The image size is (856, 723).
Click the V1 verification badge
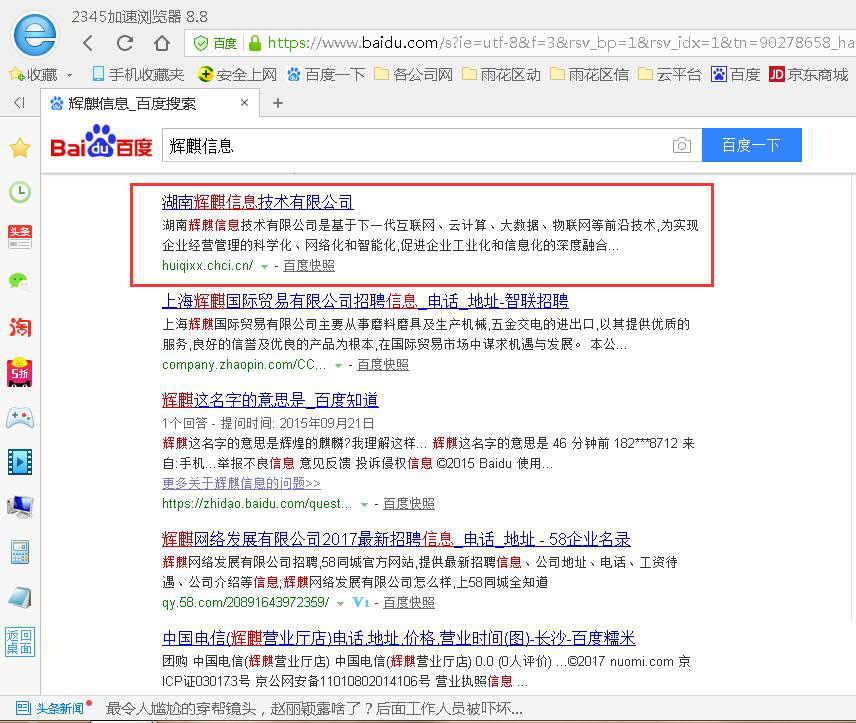coord(361,603)
